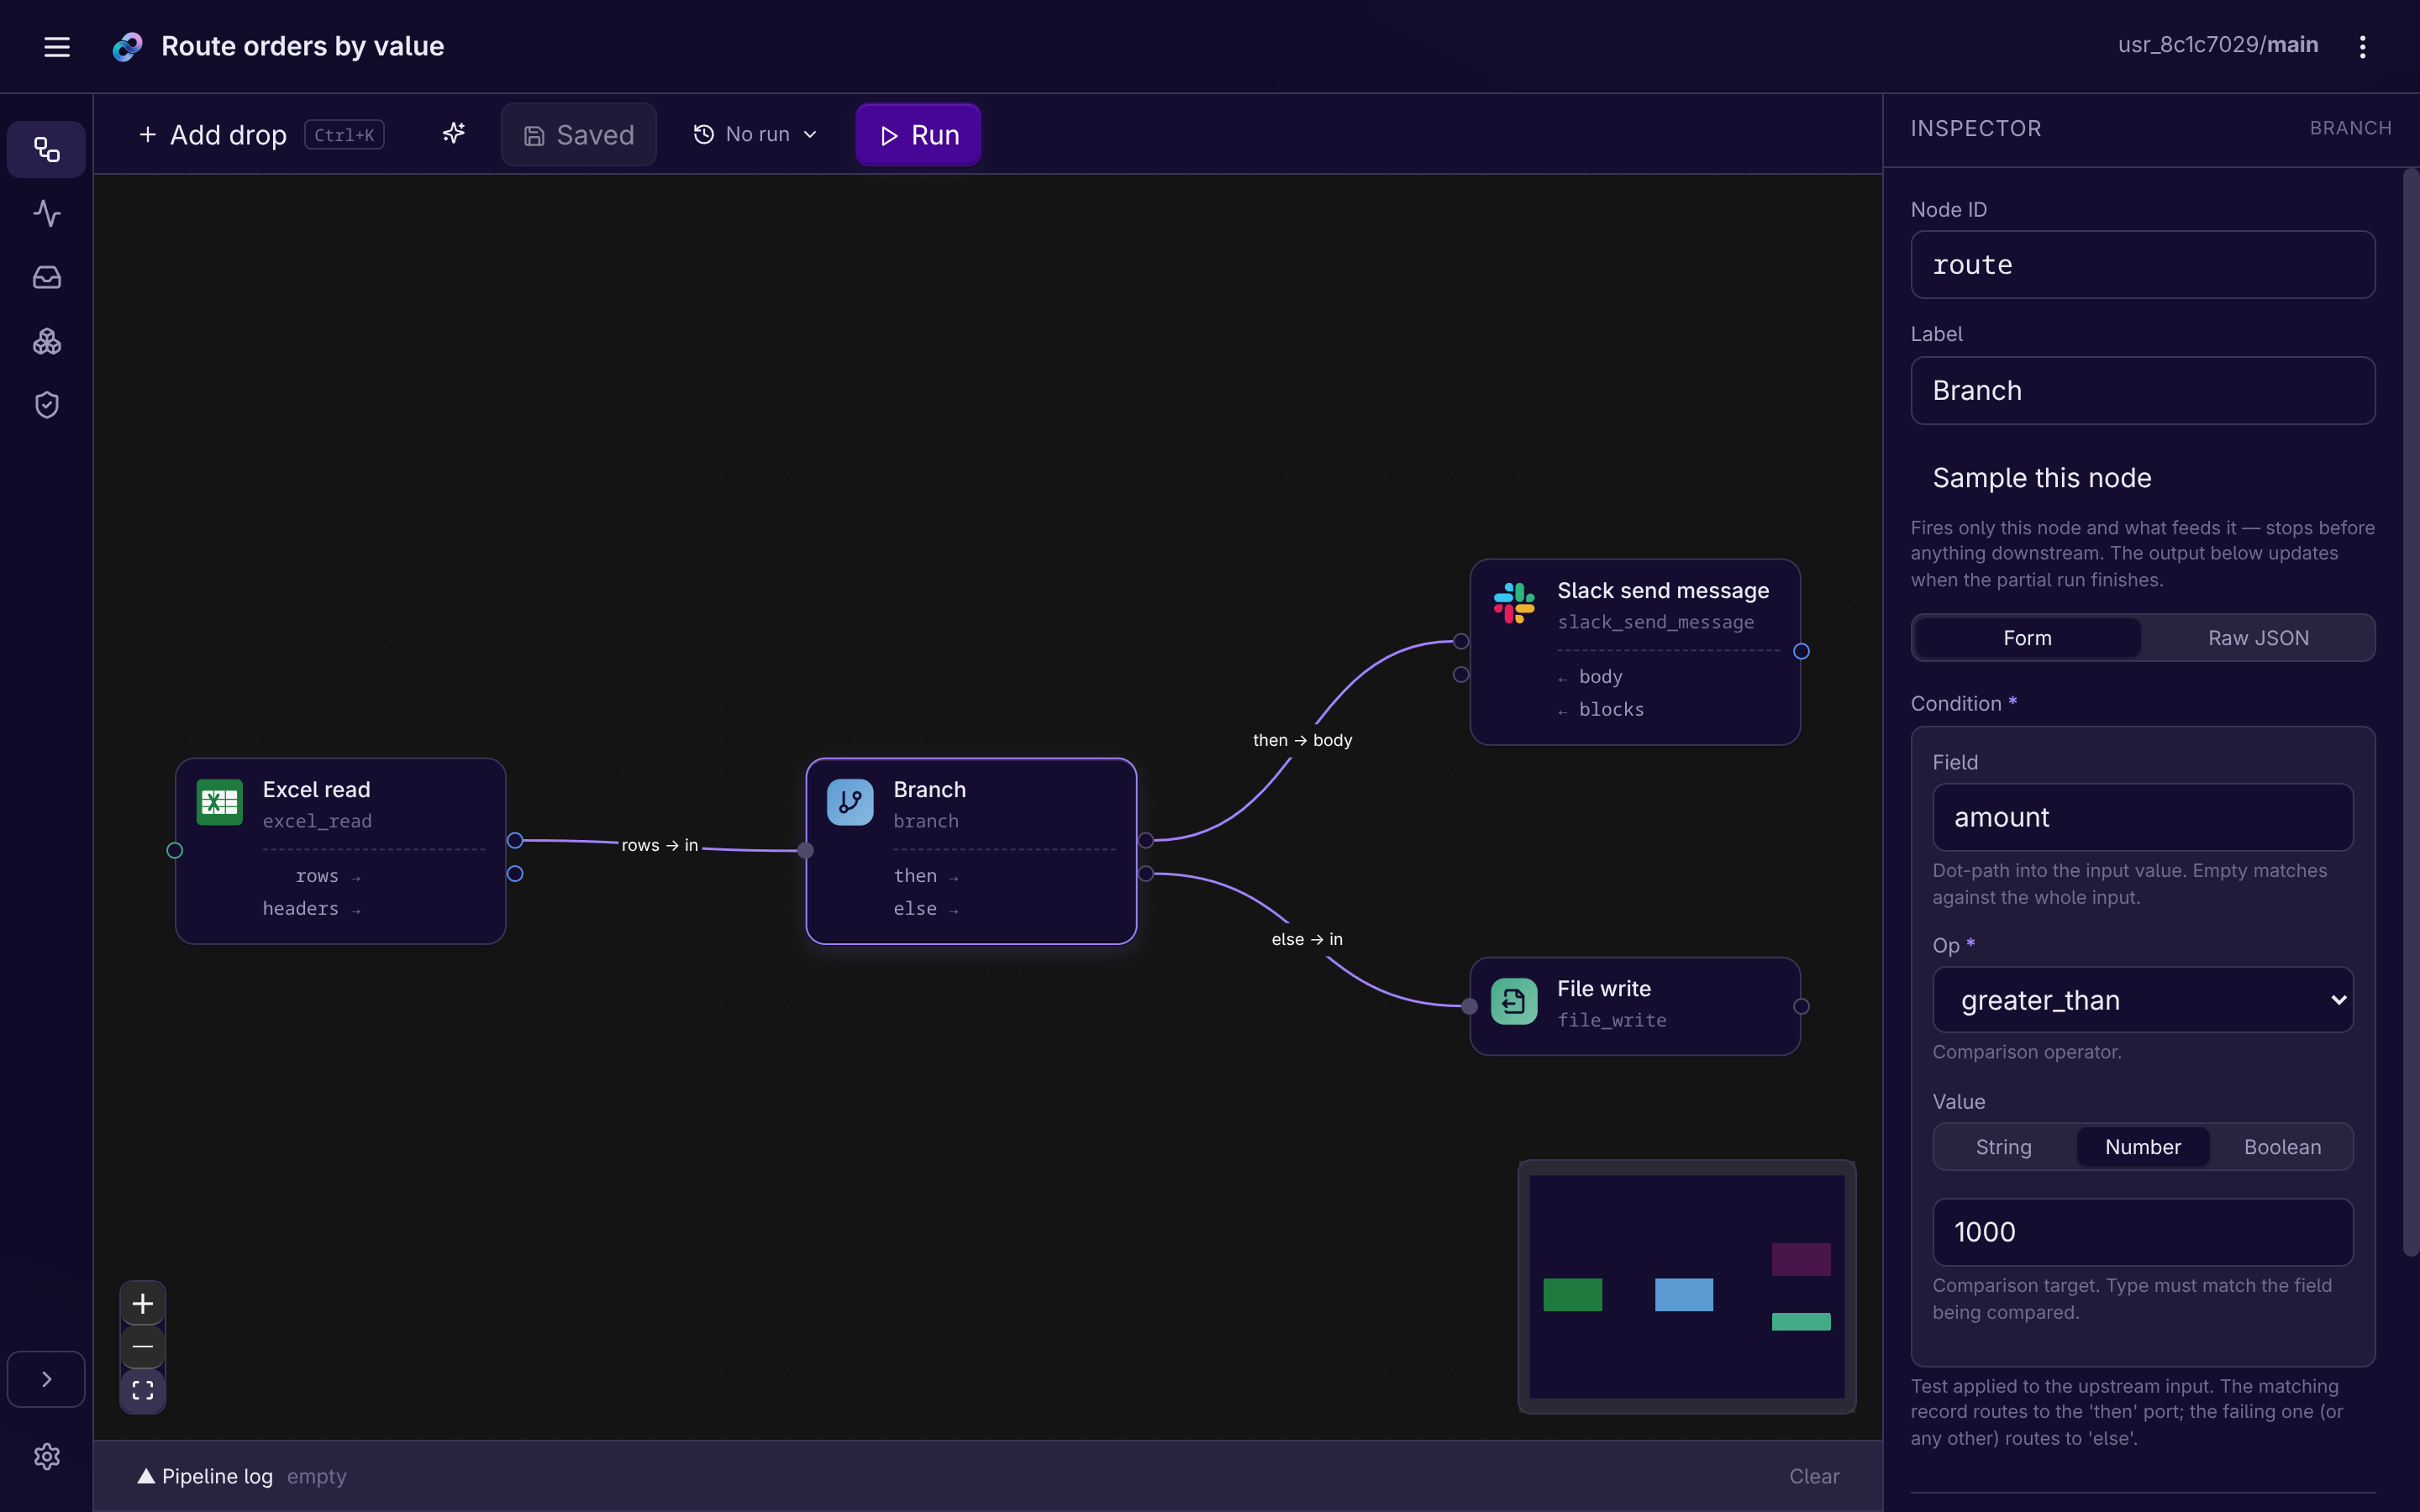
Task: Click the 'rows → in' edge label
Action: click(660, 845)
